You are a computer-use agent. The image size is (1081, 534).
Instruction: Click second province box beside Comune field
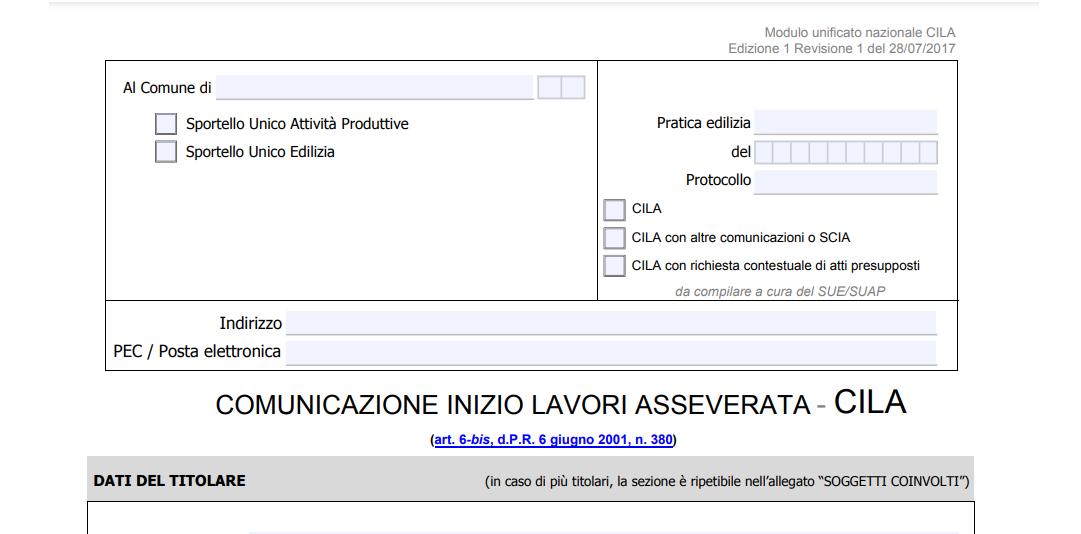click(573, 88)
